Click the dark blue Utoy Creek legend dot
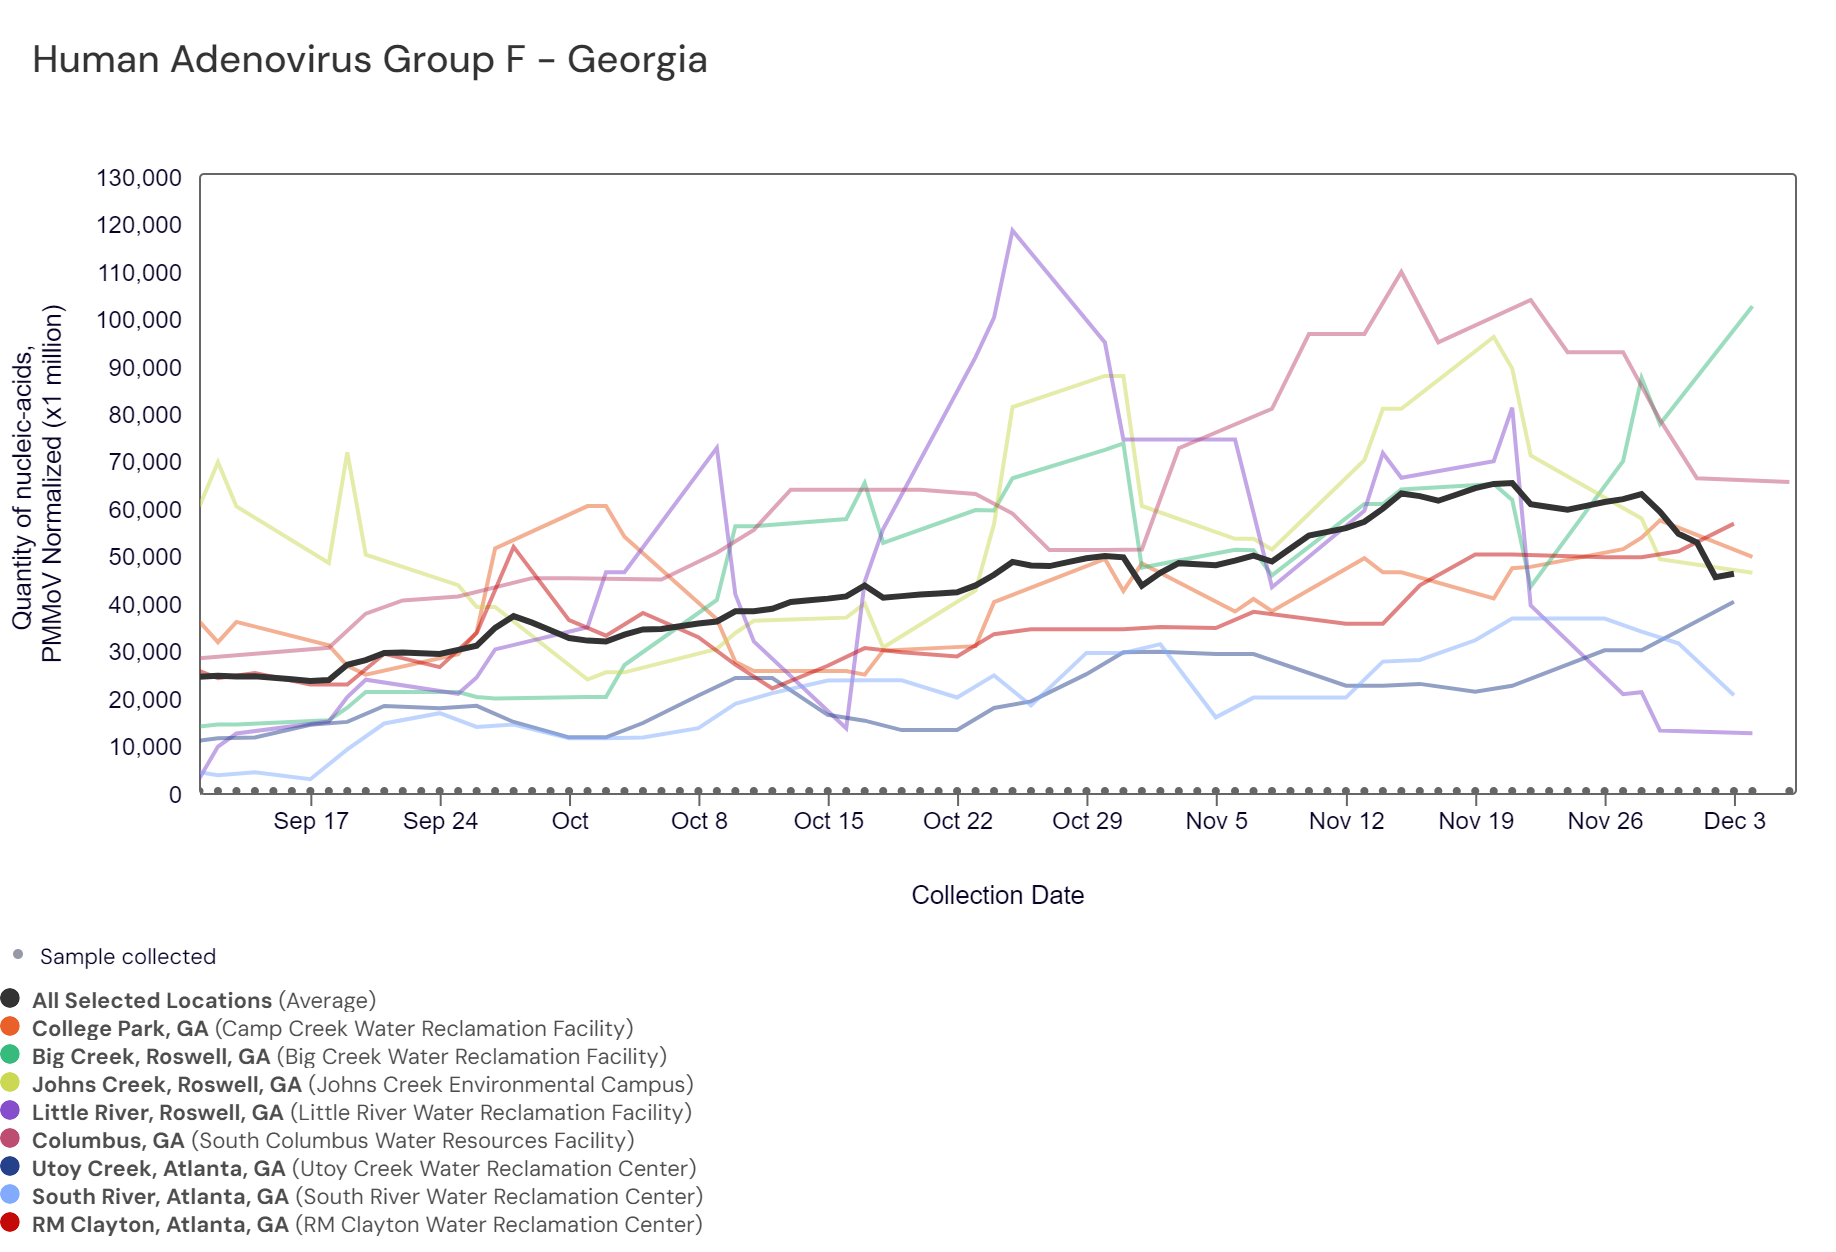This screenshot has height=1252, width=1836. (11, 1166)
